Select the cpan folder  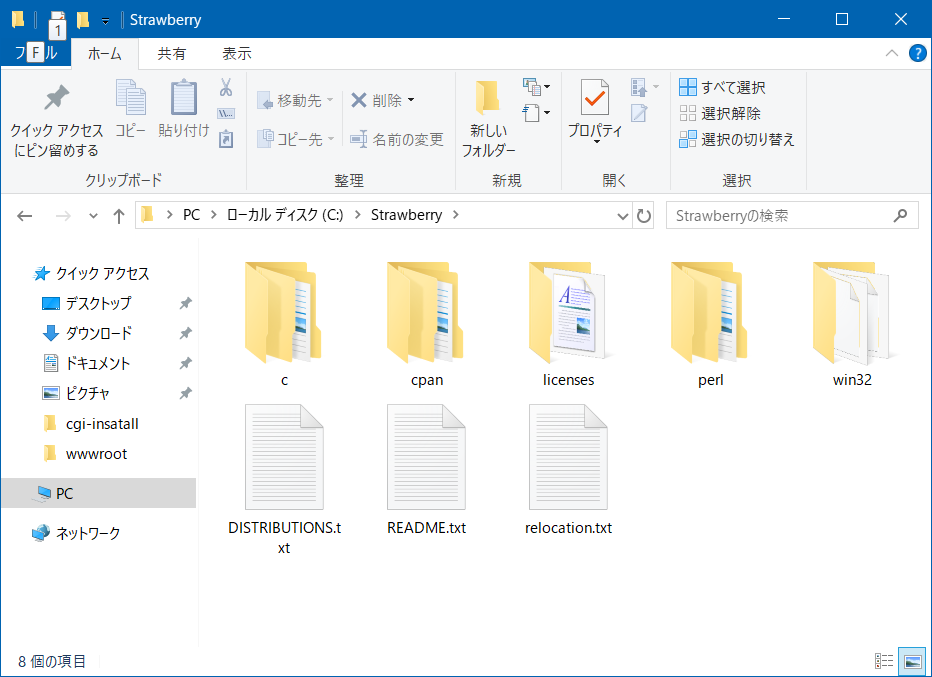point(427,325)
